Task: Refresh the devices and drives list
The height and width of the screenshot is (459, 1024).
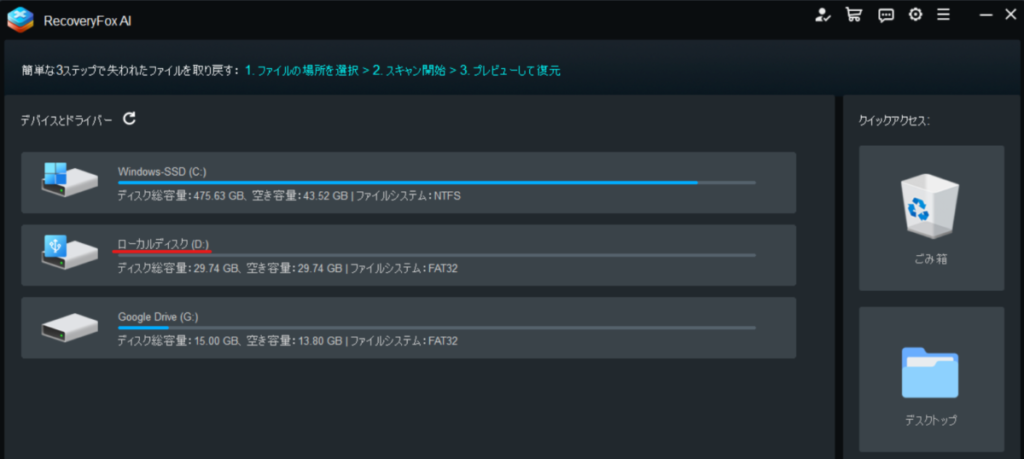Action: click(129, 119)
